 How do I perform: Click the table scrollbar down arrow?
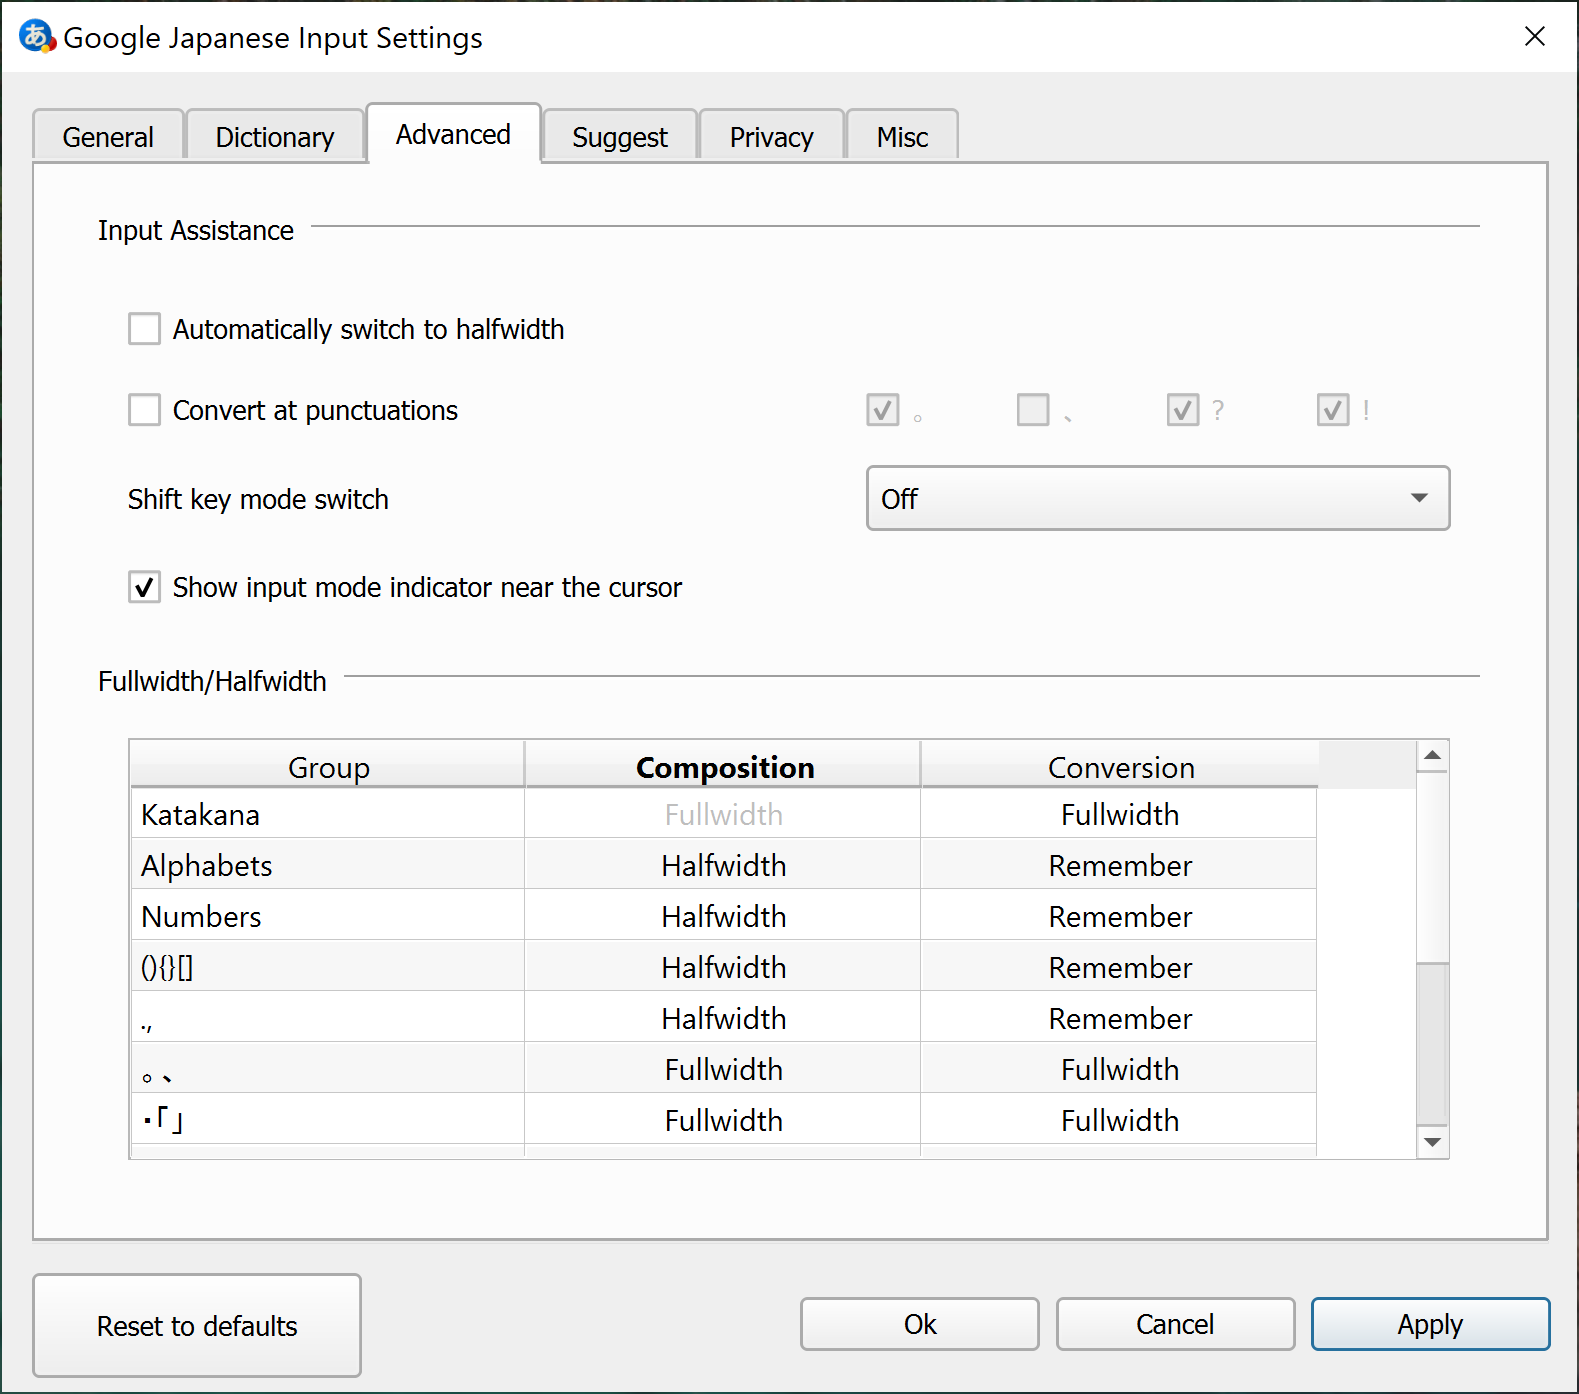point(1432,1142)
